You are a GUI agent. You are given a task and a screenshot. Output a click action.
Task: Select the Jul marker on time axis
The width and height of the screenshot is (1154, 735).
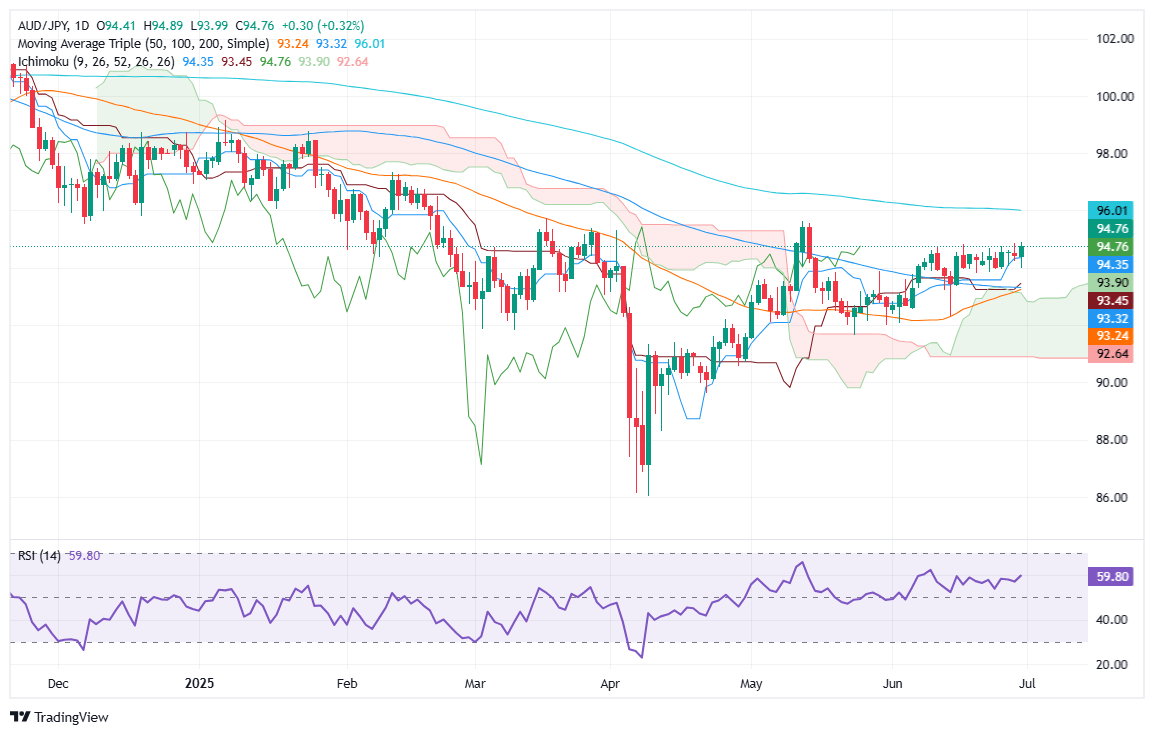(x=1027, y=683)
